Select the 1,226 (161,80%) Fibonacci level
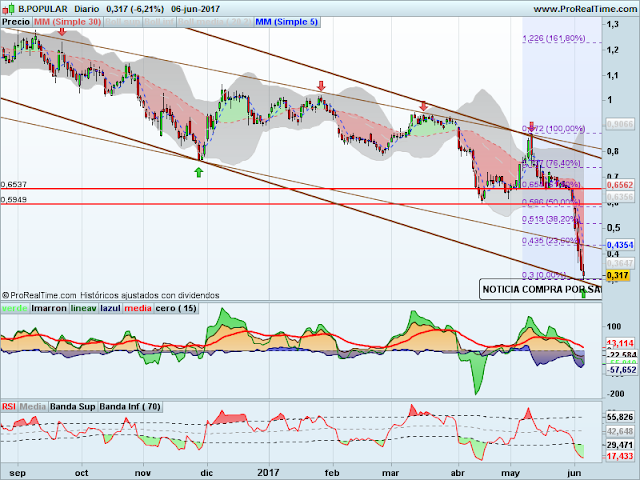640x480 pixels. pos(553,38)
